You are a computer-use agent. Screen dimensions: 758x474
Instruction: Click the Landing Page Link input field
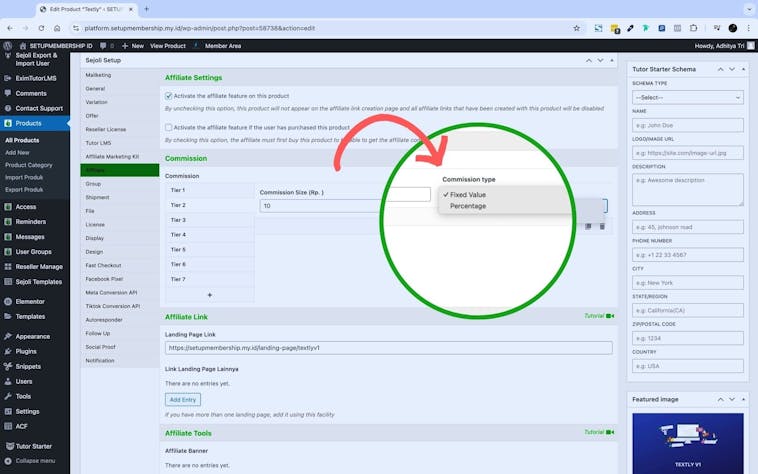(388, 348)
